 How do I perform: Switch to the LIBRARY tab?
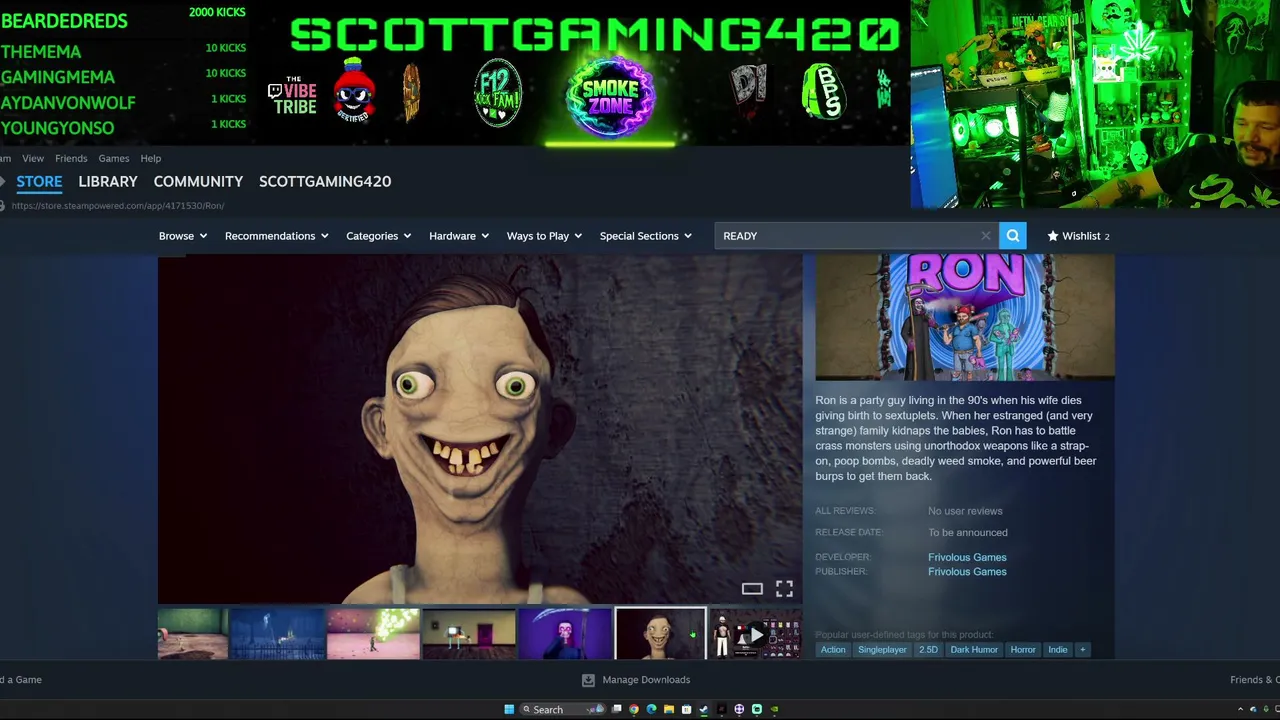click(108, 182)
